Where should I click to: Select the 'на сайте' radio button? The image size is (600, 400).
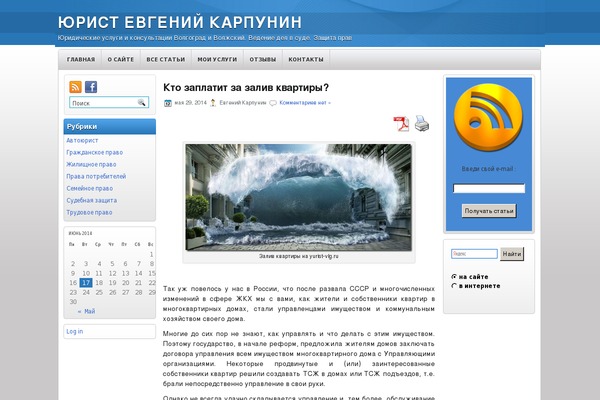coord(454,276)
